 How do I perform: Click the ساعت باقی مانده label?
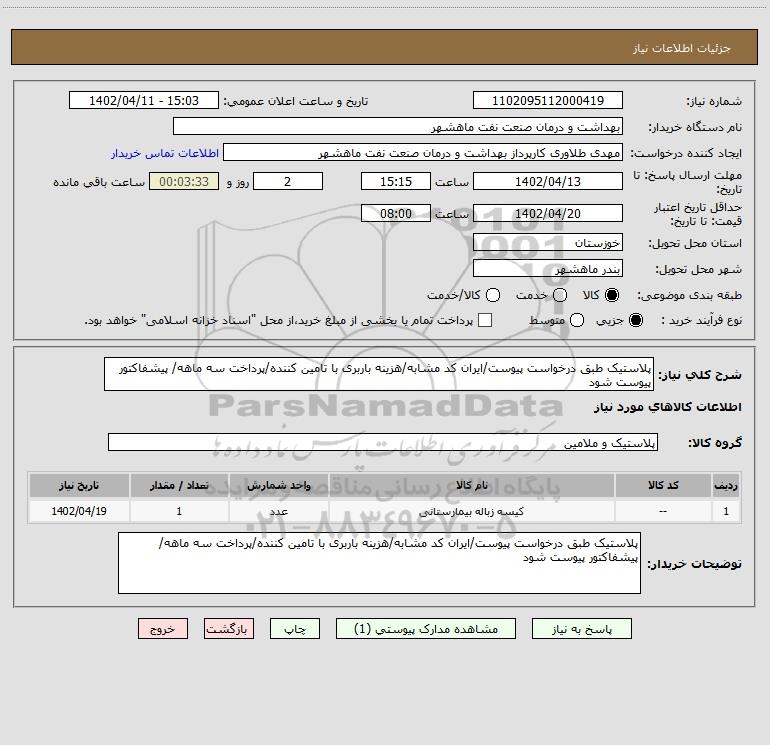tap(99, 182)
